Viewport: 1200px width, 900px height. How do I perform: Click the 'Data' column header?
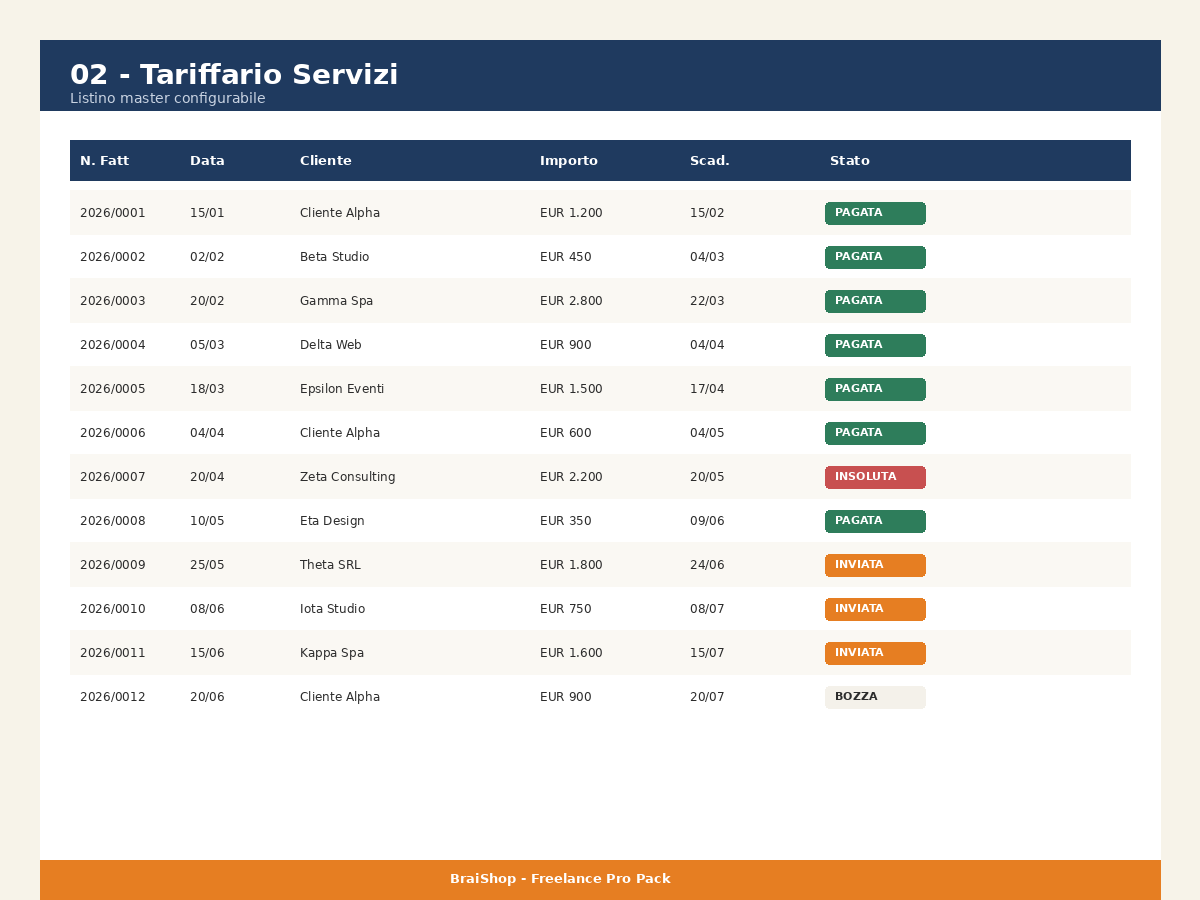pyautogui.click(x=207, y=161)
